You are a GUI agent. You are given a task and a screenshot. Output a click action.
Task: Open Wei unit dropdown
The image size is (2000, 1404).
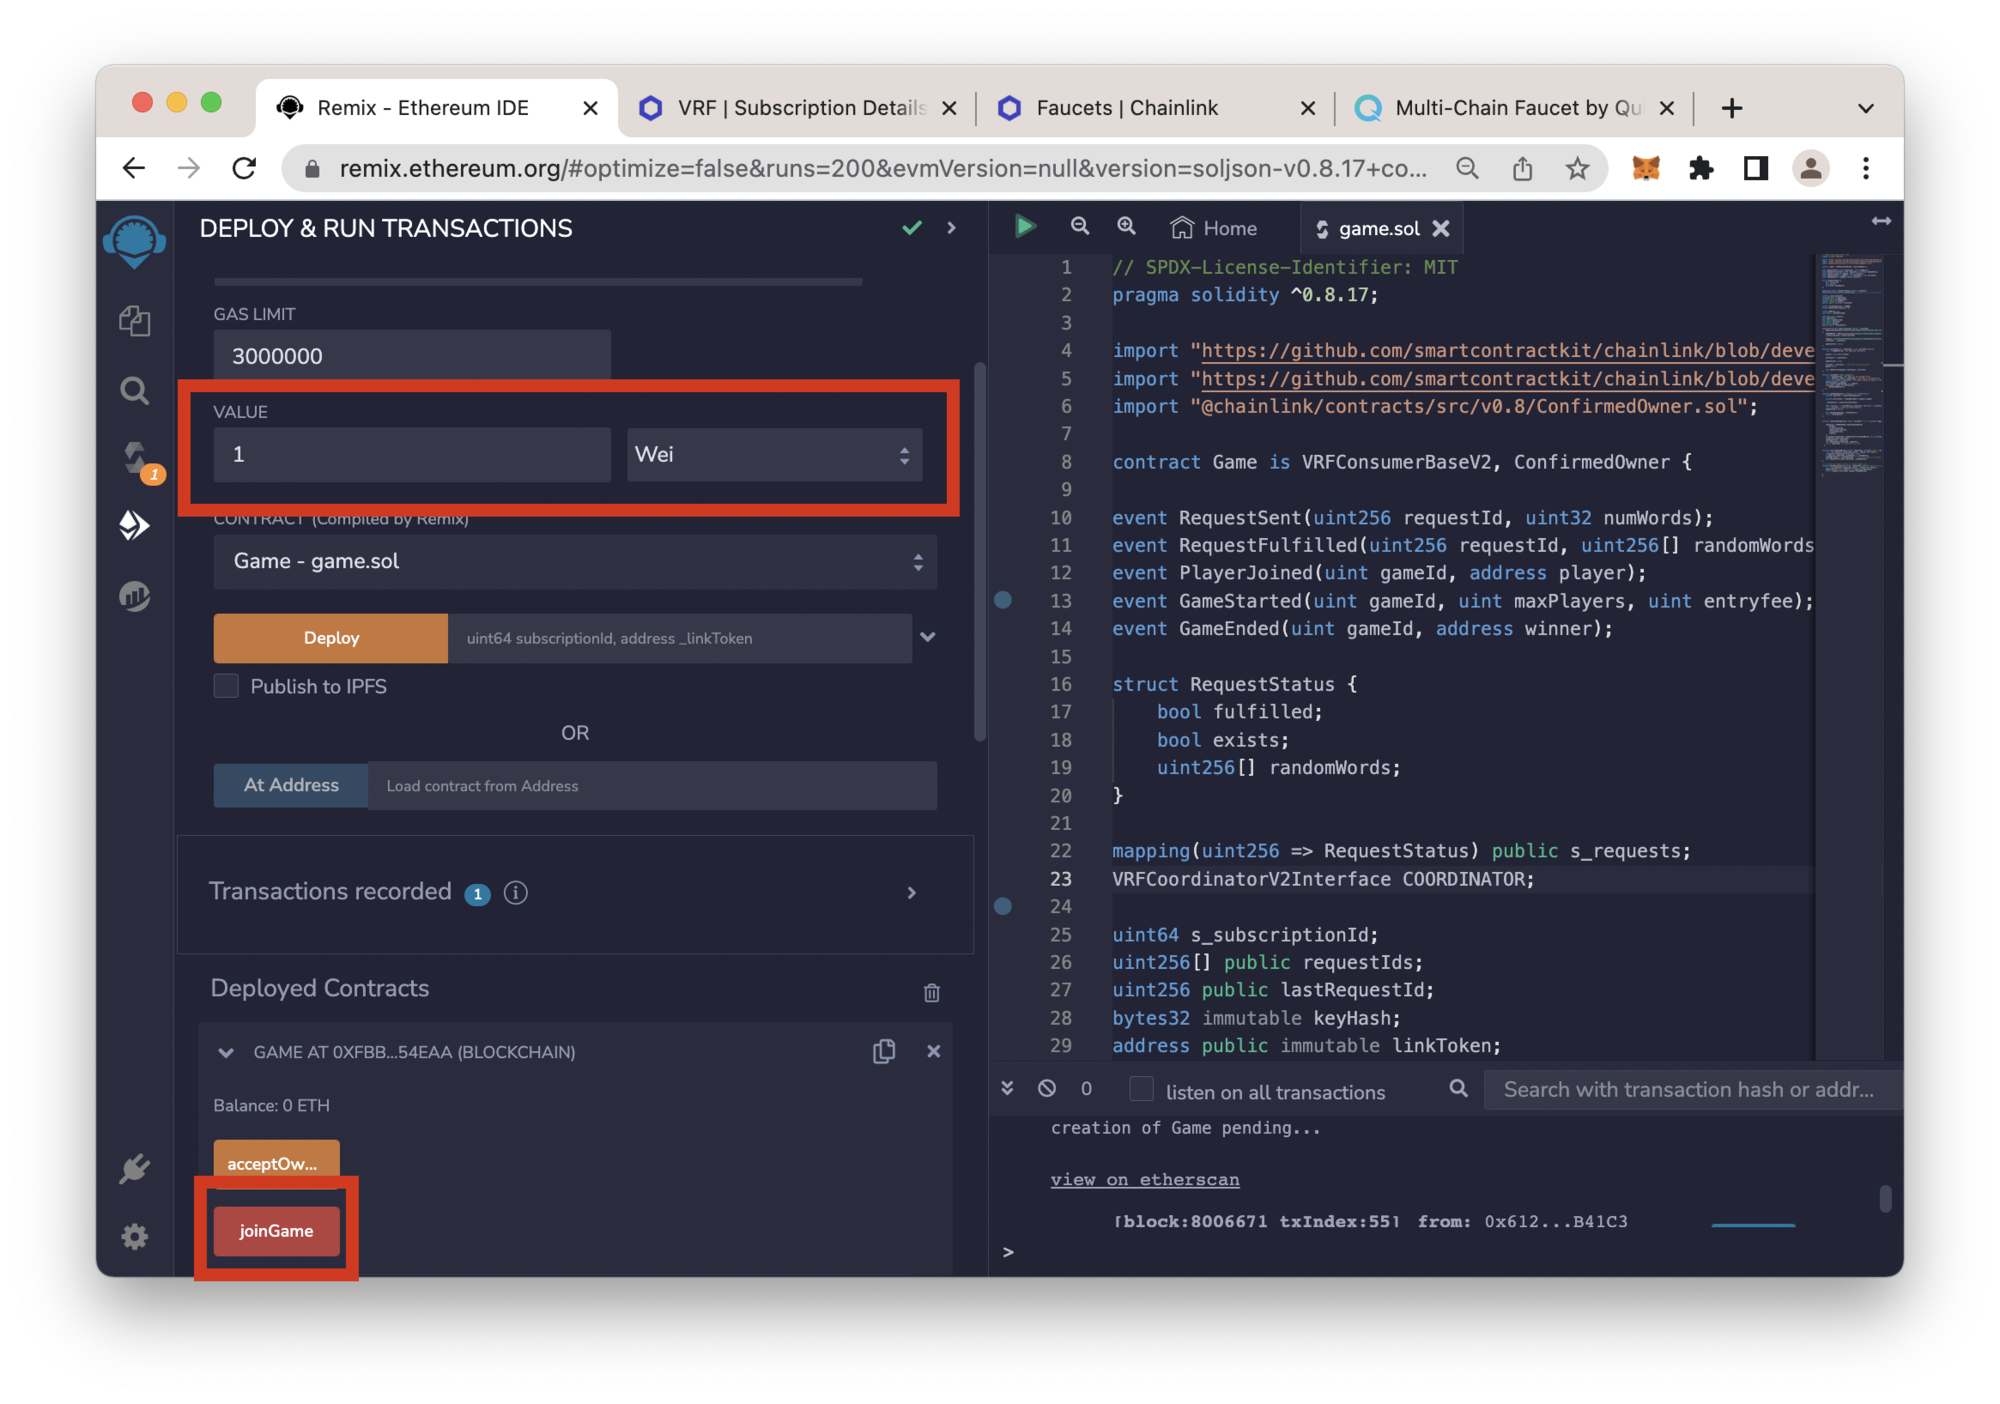point(773,455)
